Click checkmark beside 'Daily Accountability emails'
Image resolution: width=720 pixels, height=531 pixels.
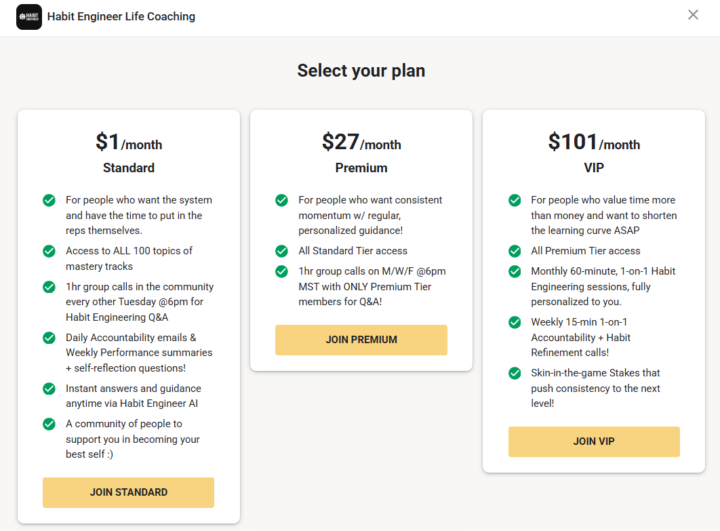tap(49, 338)
